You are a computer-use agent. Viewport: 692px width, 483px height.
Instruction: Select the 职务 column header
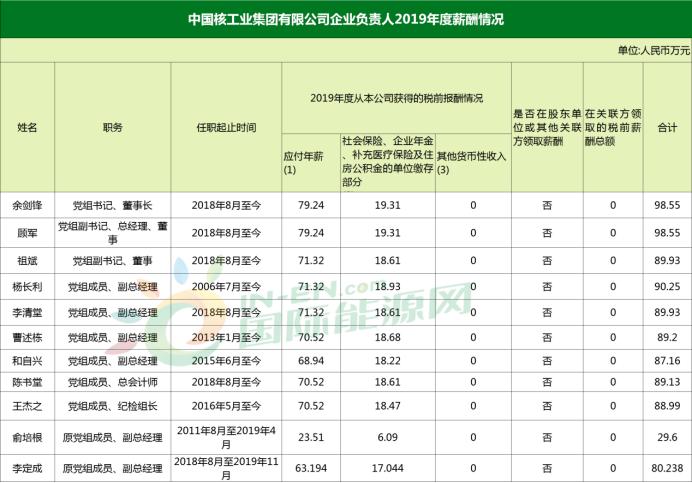point(113,128)
